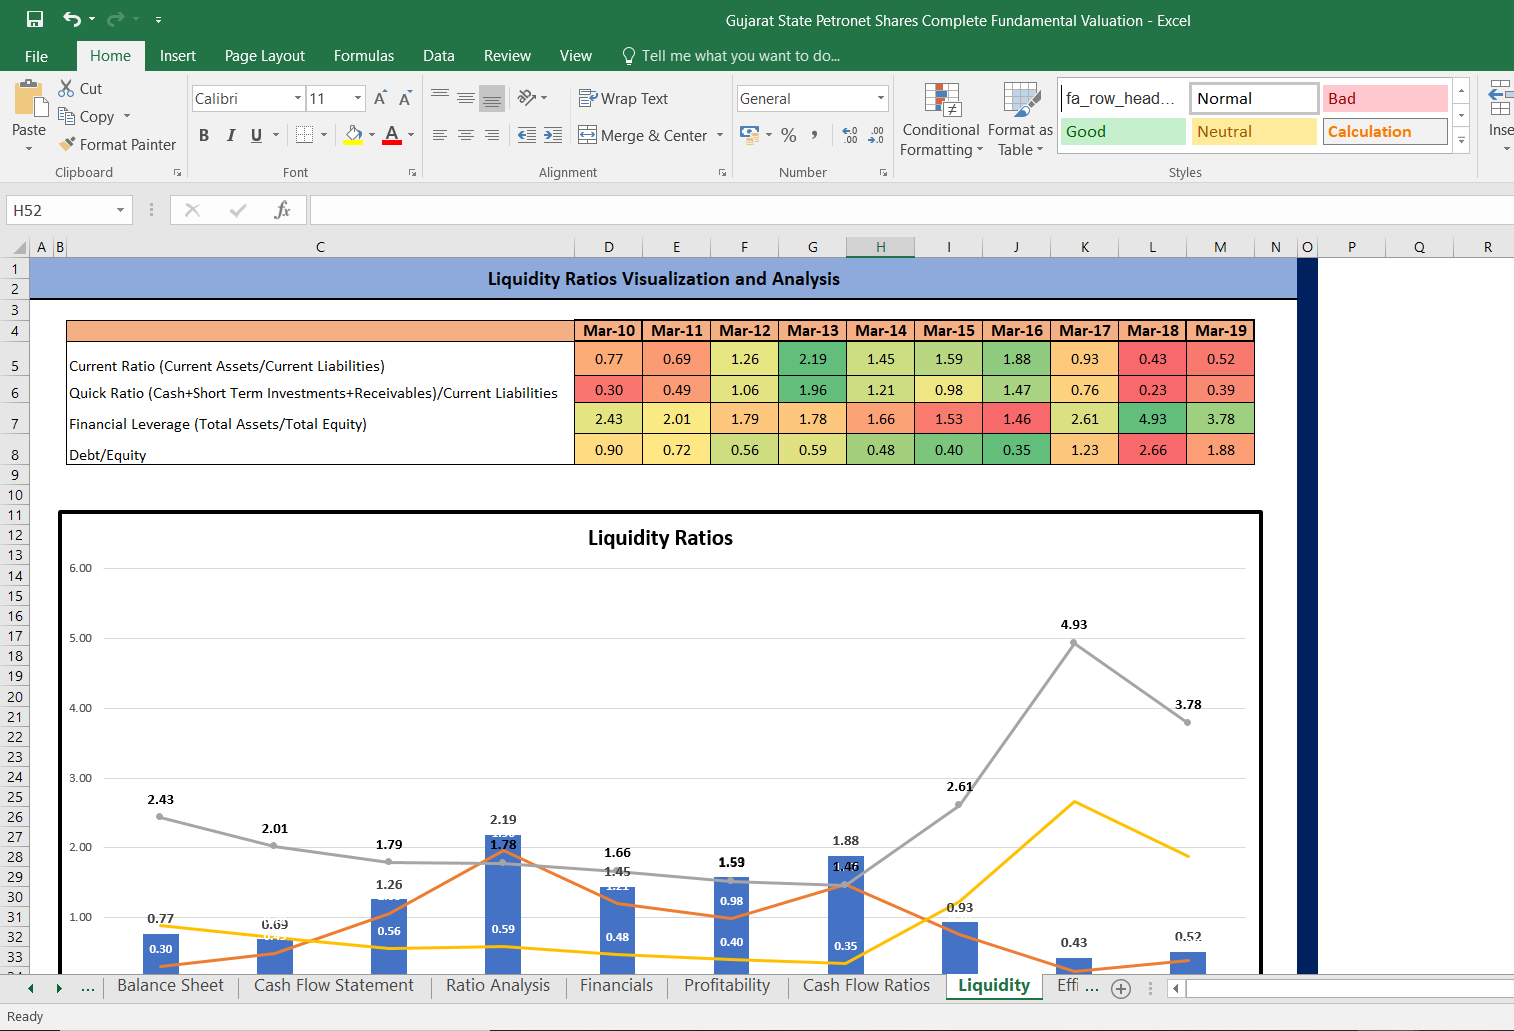The height and width of the screenshot is (1031, 1514).
Task: Toggle align text left
Action: (440, 135)
